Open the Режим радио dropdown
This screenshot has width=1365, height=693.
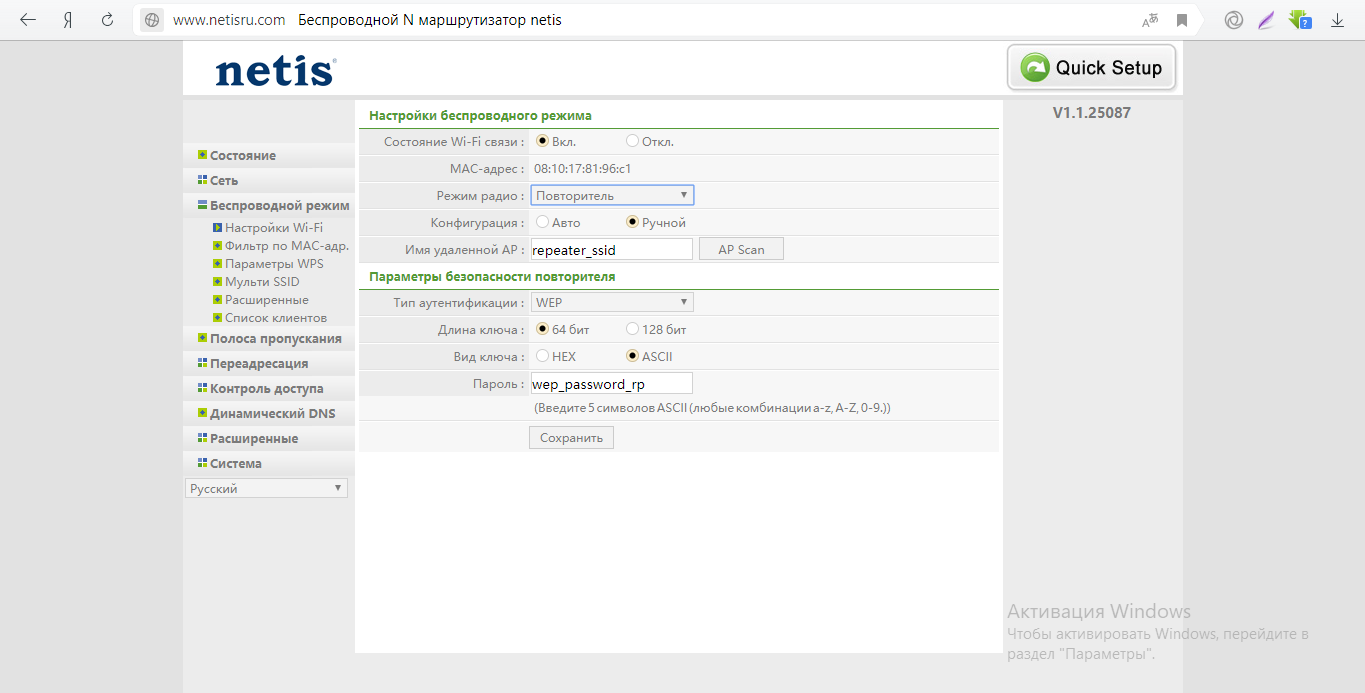pos(612,195)
